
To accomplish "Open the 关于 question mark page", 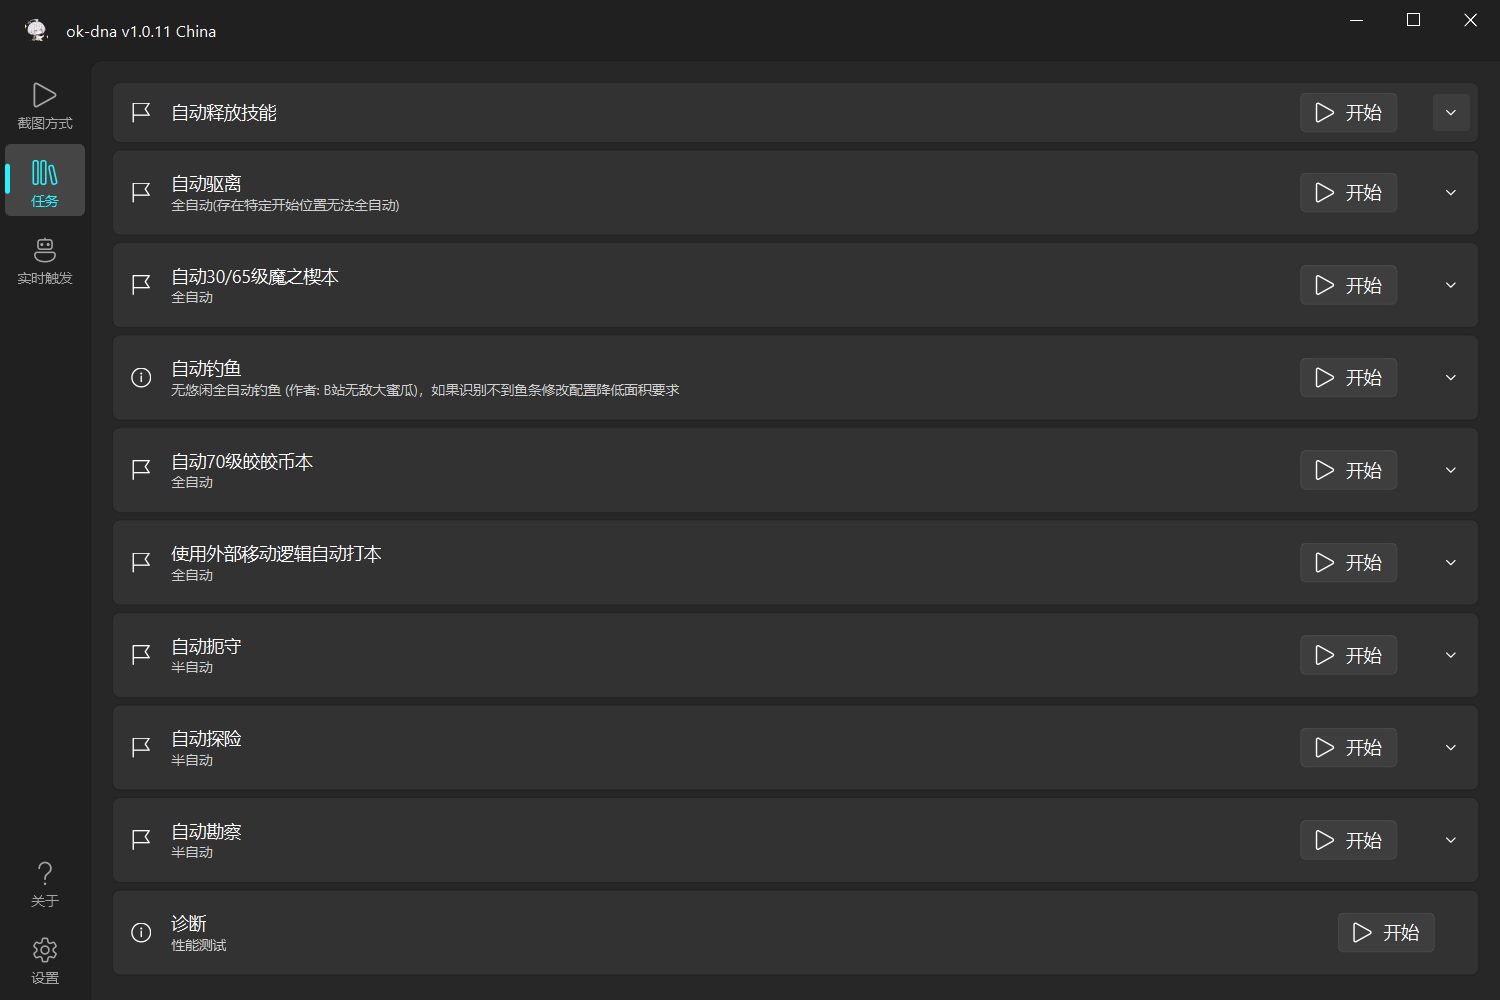I will click(x=45, y=884).
